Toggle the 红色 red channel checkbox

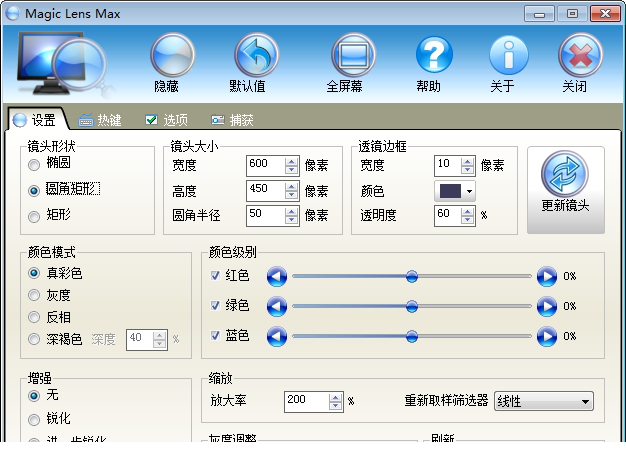tap(216, 275)
